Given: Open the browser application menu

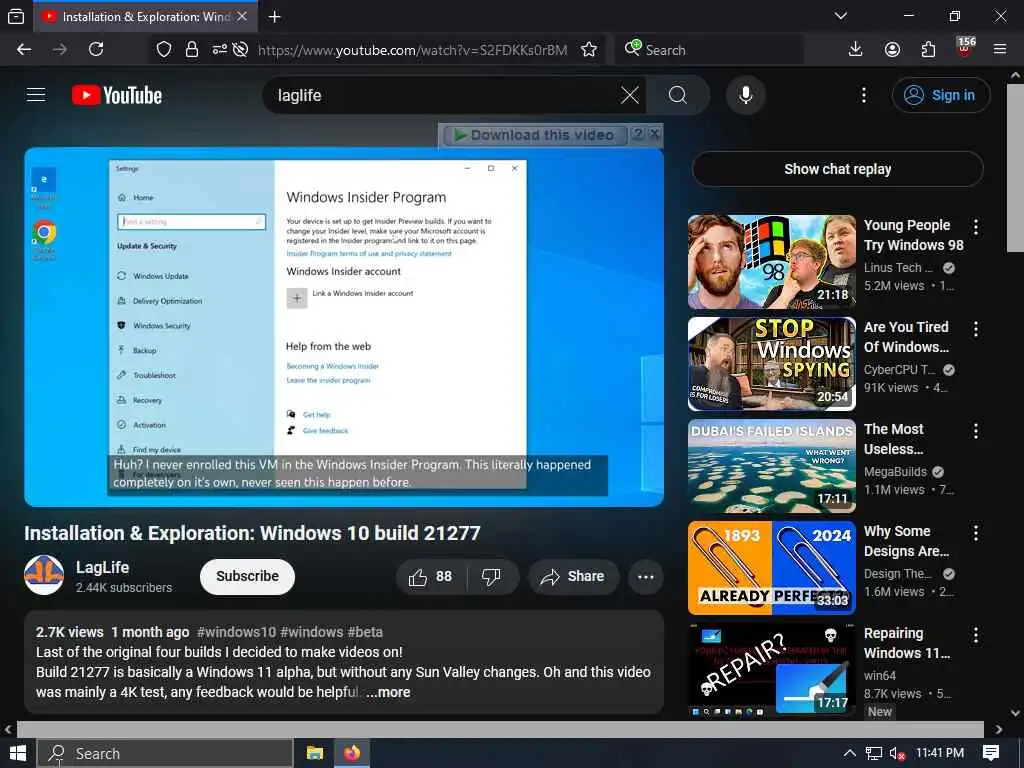Looking at the screenshot, I should (x=1000, y=50).
